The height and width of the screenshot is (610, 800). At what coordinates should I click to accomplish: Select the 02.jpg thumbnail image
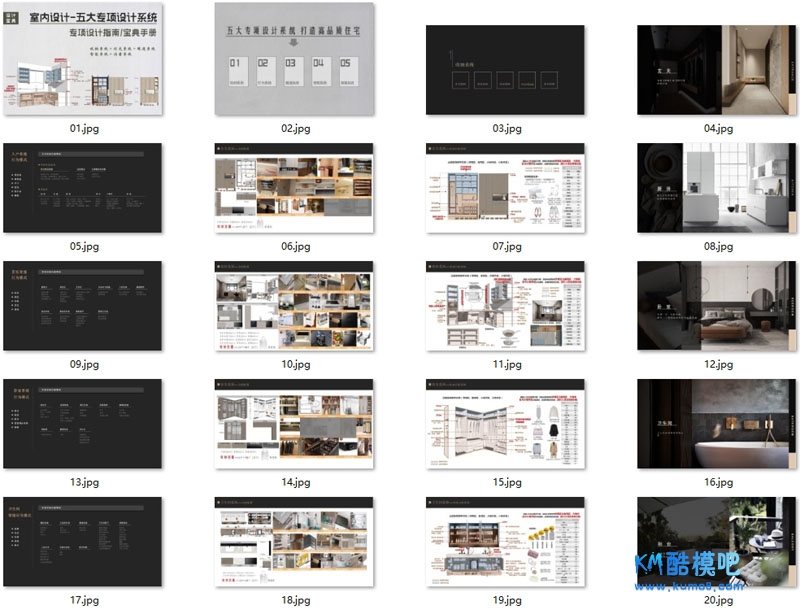[295, 59]
